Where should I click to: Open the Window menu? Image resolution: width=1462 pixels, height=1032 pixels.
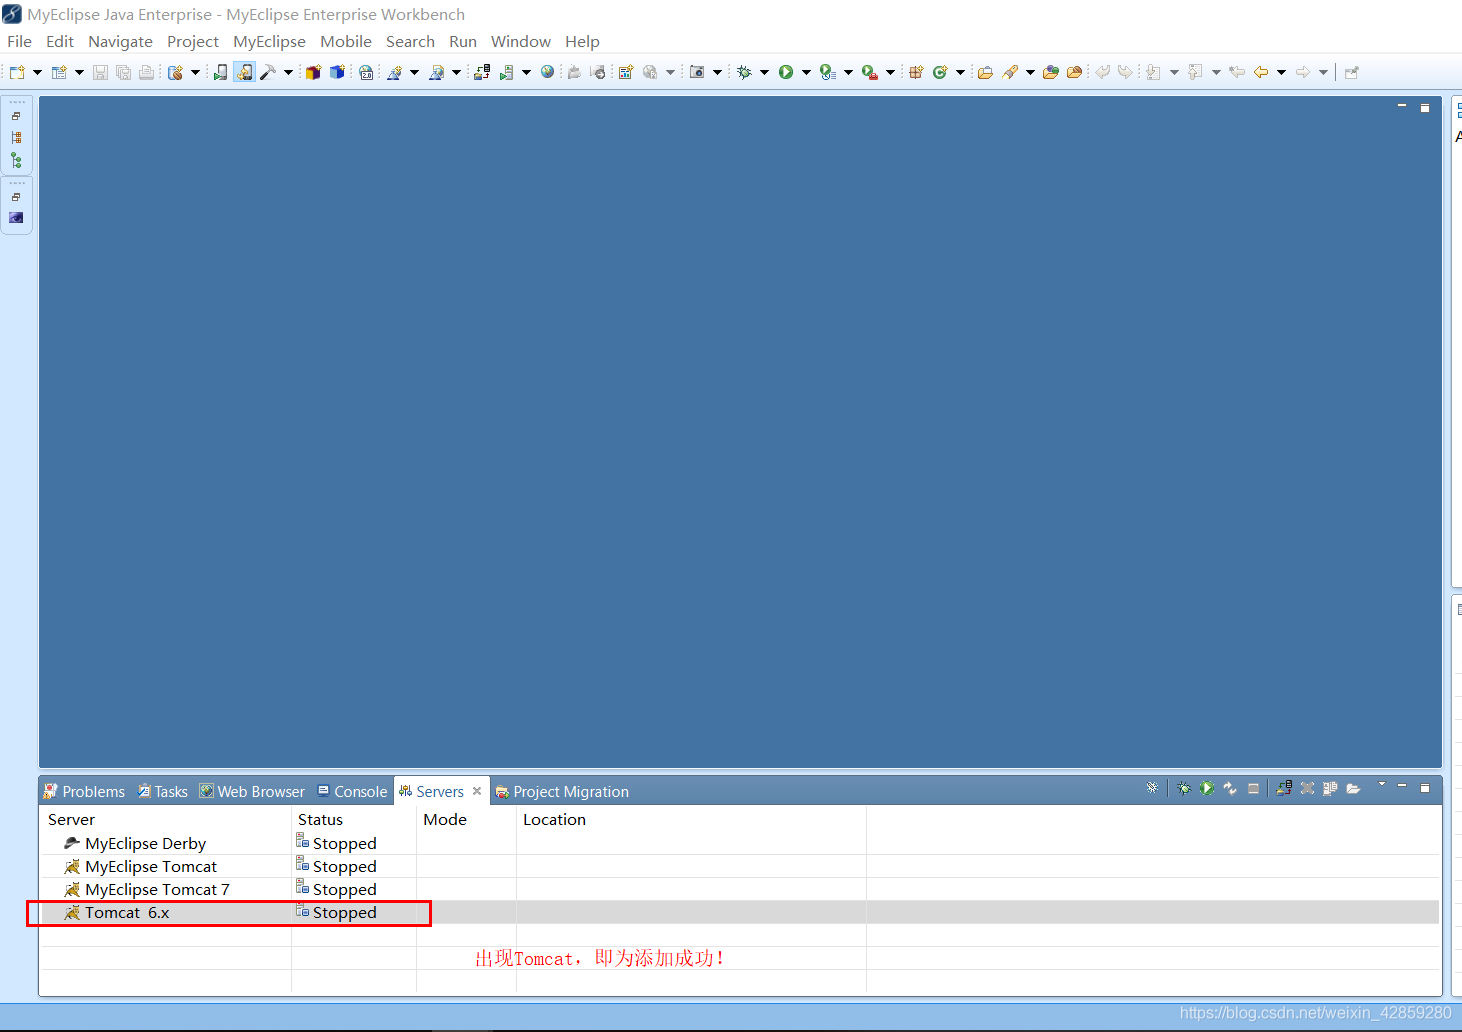(x=521, y=41)
